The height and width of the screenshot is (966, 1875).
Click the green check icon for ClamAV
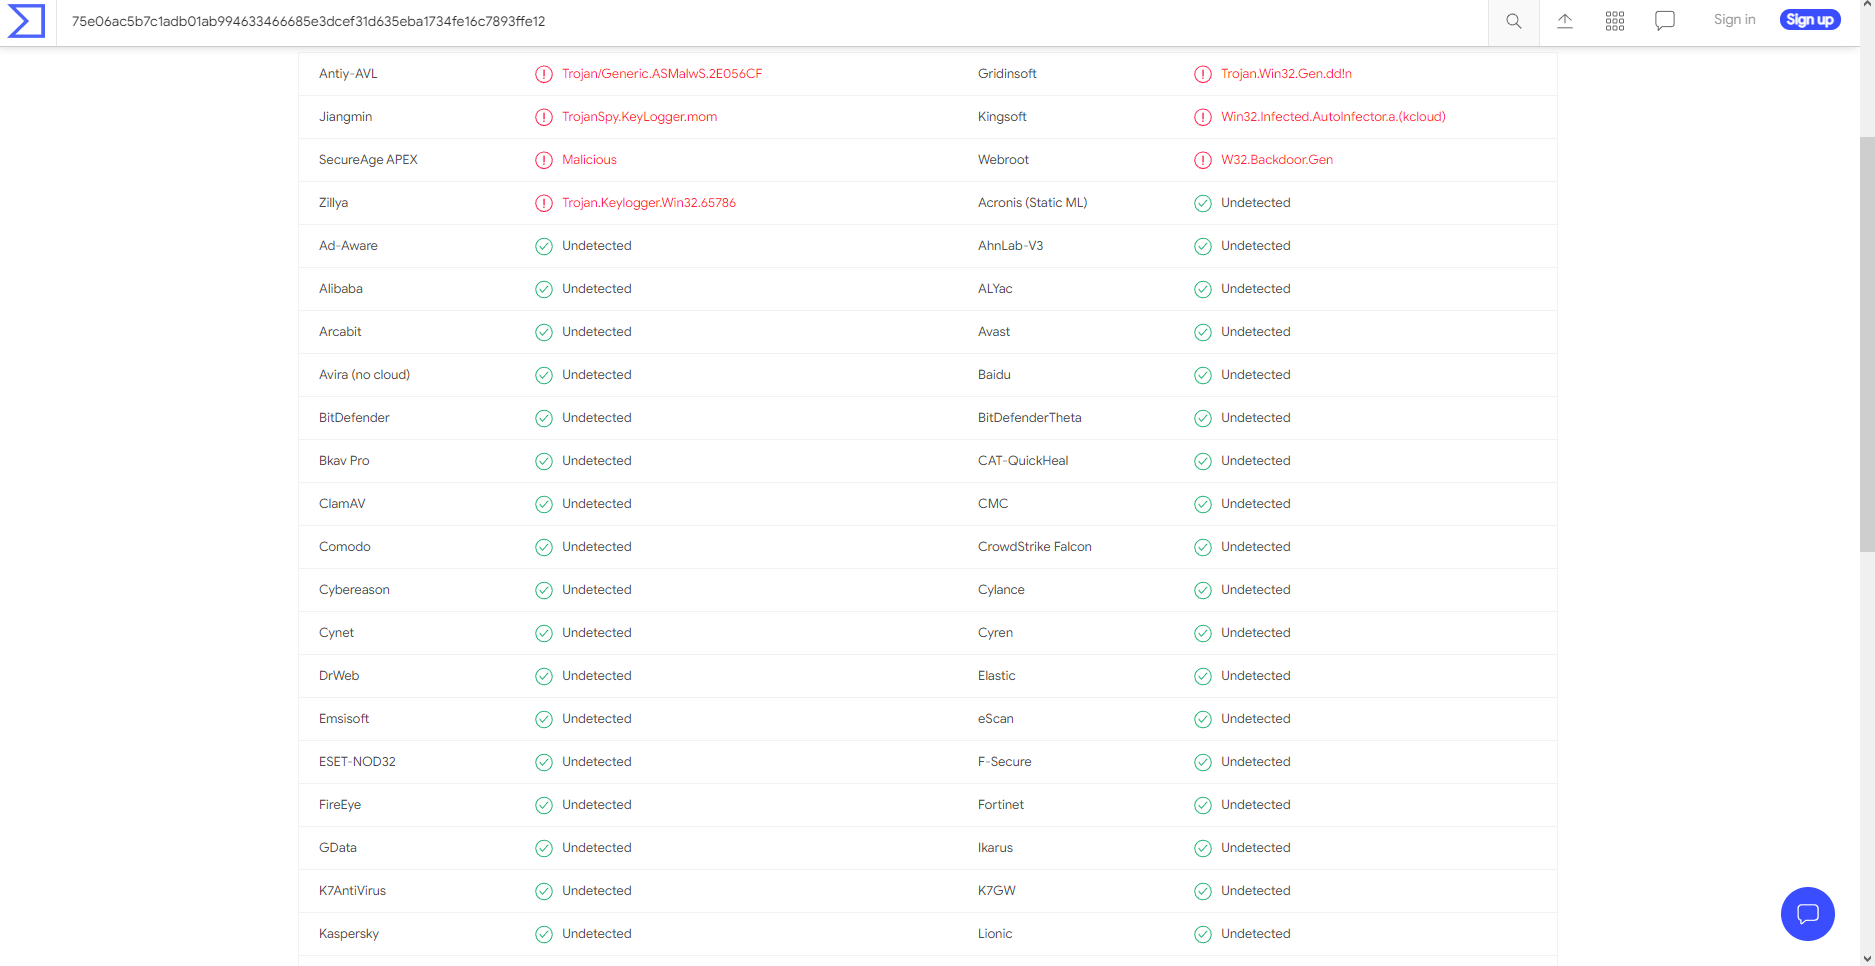(544, 504)
